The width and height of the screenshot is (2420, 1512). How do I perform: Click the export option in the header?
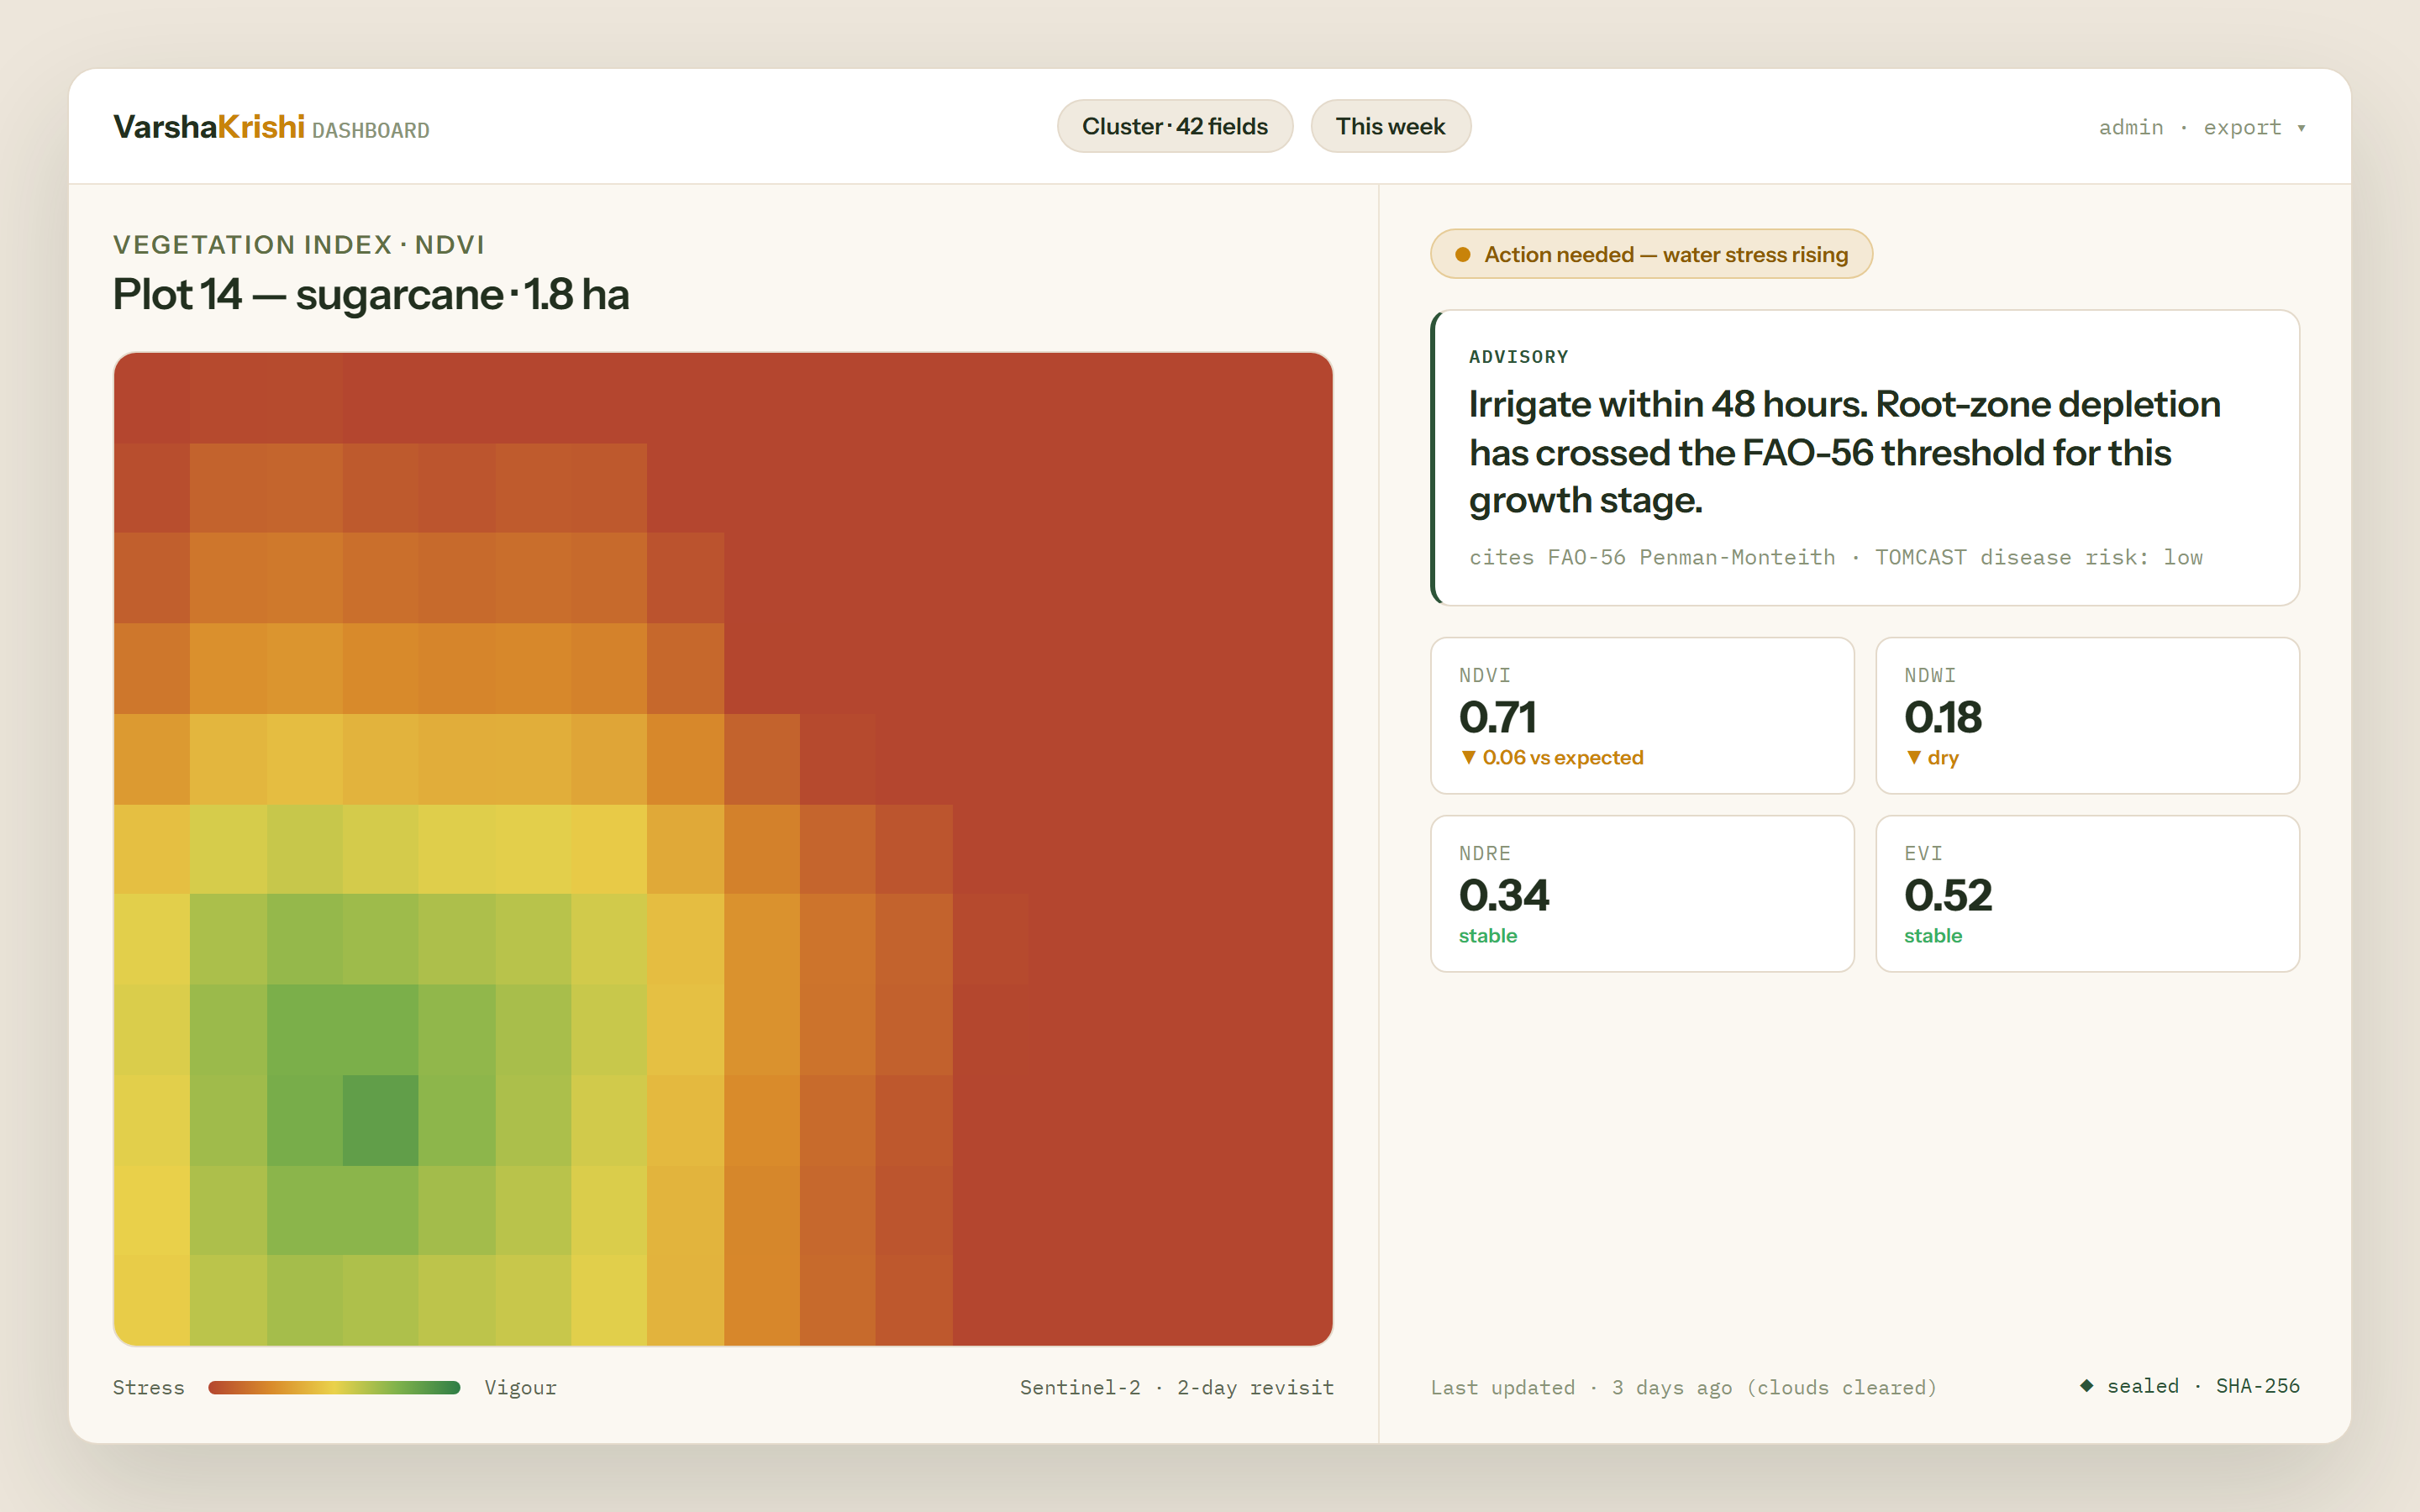pos(2242,128)
